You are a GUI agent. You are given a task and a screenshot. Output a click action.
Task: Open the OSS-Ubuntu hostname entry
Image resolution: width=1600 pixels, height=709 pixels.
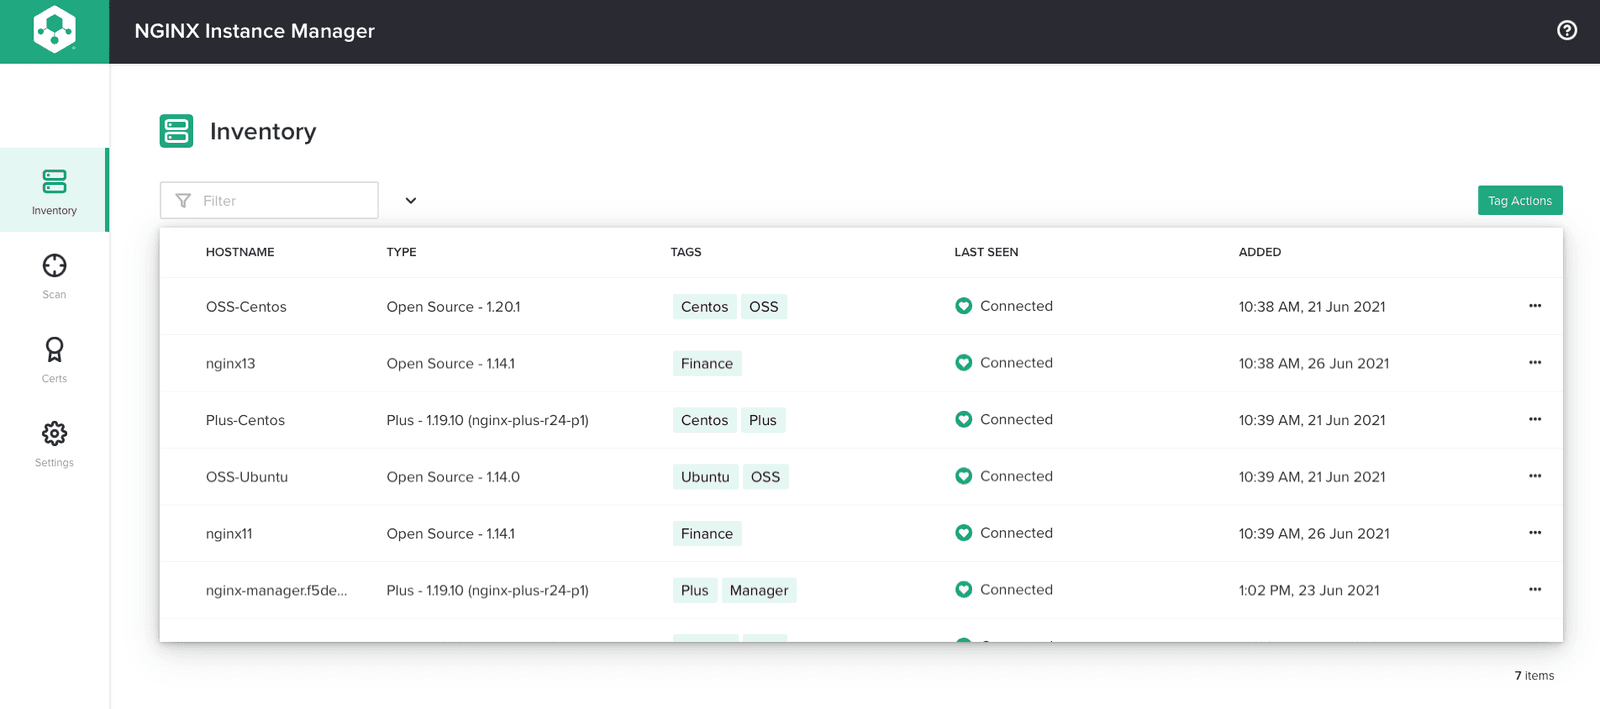click(x=247, y=477)
